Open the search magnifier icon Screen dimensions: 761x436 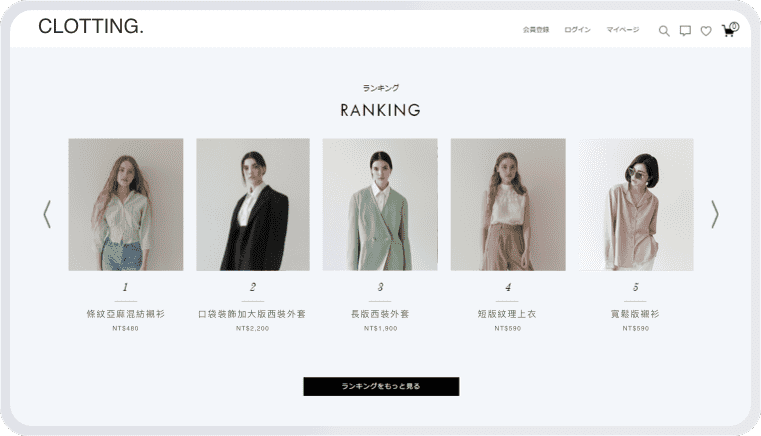click(664, 31)
